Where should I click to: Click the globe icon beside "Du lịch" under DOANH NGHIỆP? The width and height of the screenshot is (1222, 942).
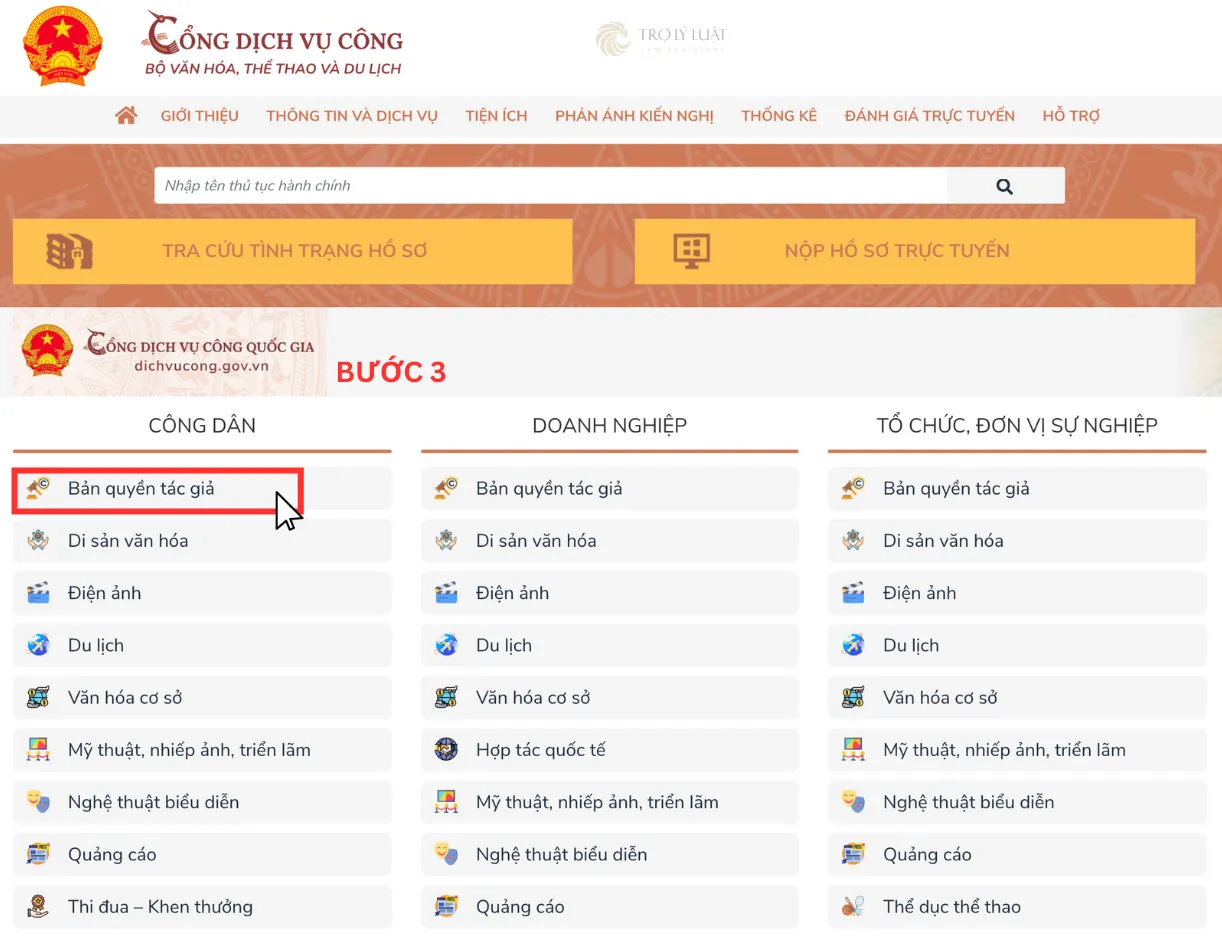tap(445, 645)
